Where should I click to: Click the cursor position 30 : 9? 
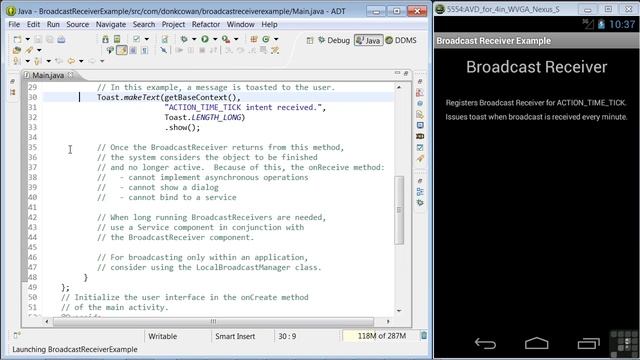287,336
